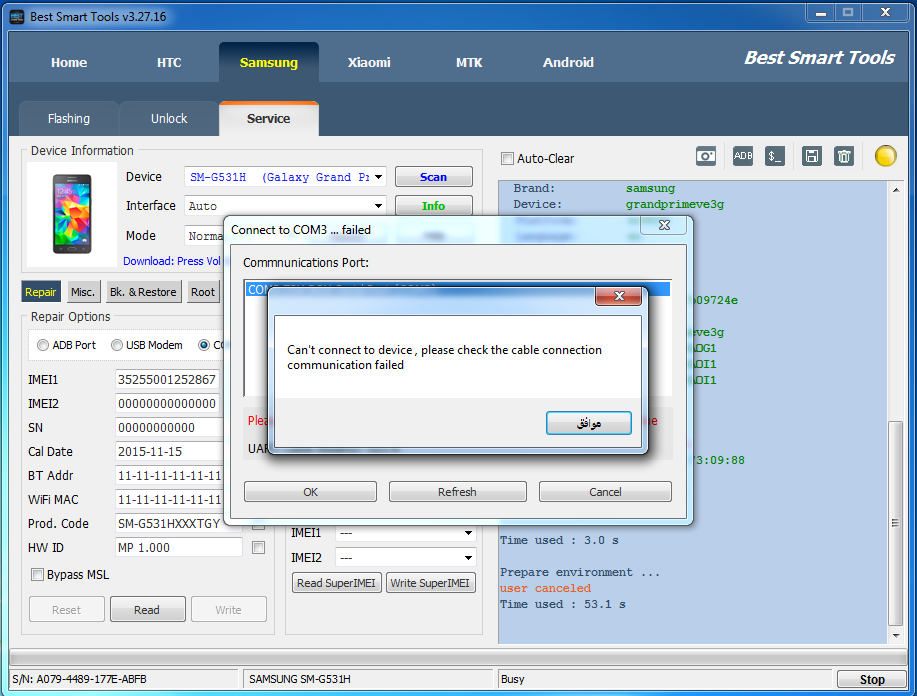Close the error message with red X

(619, 296)
